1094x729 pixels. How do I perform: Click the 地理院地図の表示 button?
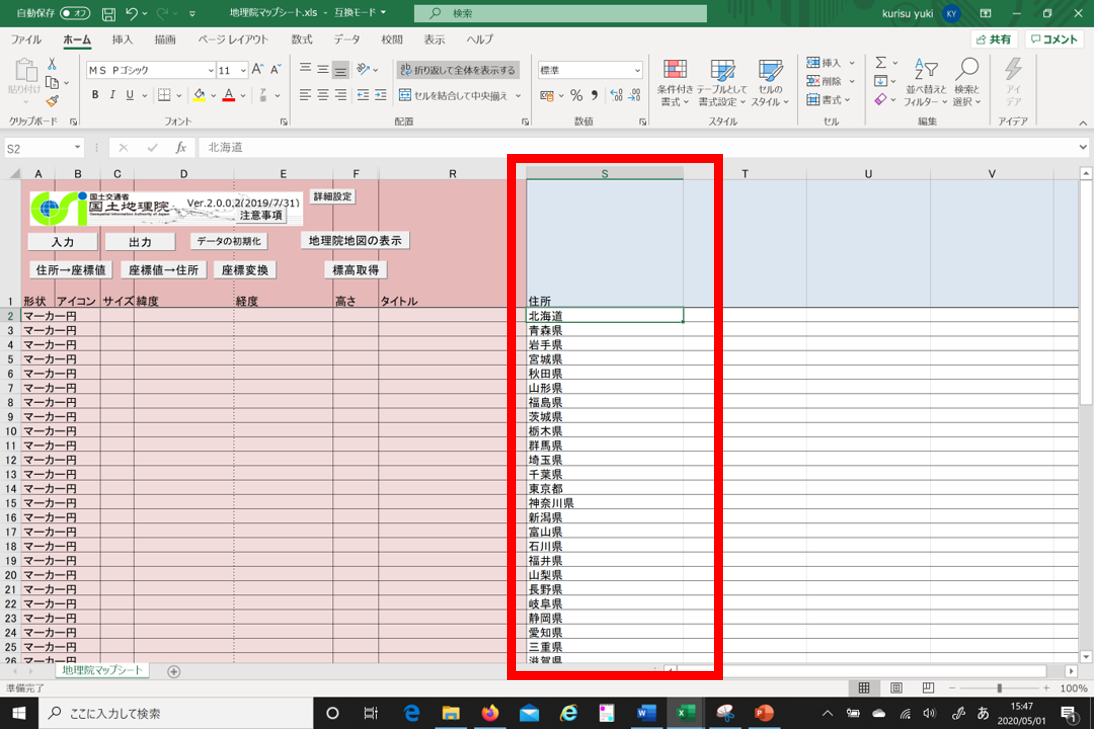(355, 241)
